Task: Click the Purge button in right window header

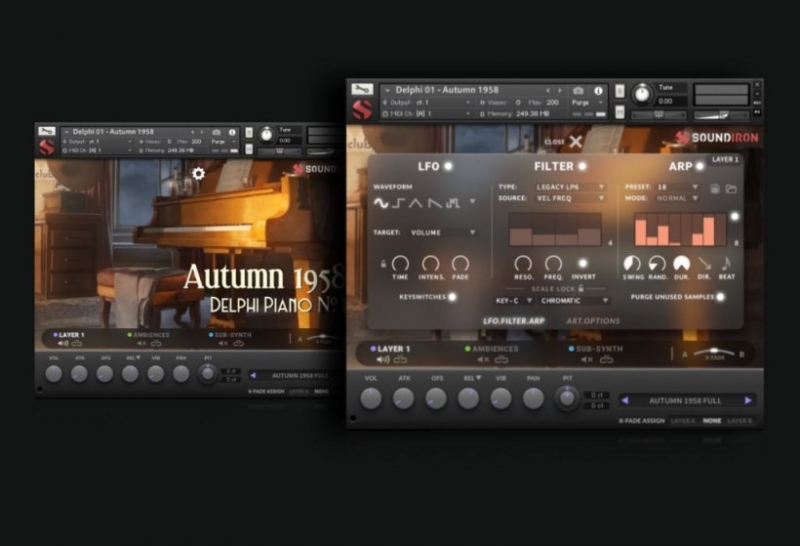Action: (580, 103)
